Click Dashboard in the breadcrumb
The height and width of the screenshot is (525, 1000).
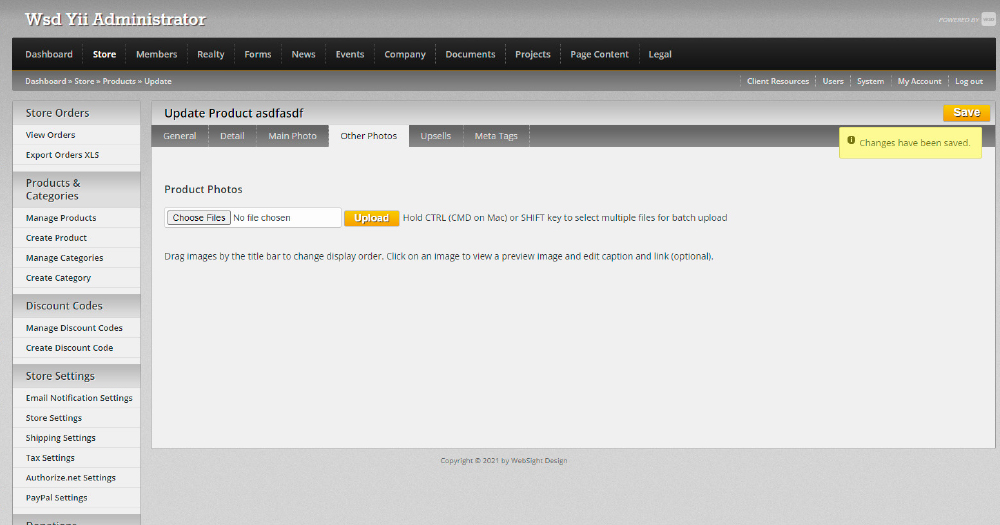45,81
